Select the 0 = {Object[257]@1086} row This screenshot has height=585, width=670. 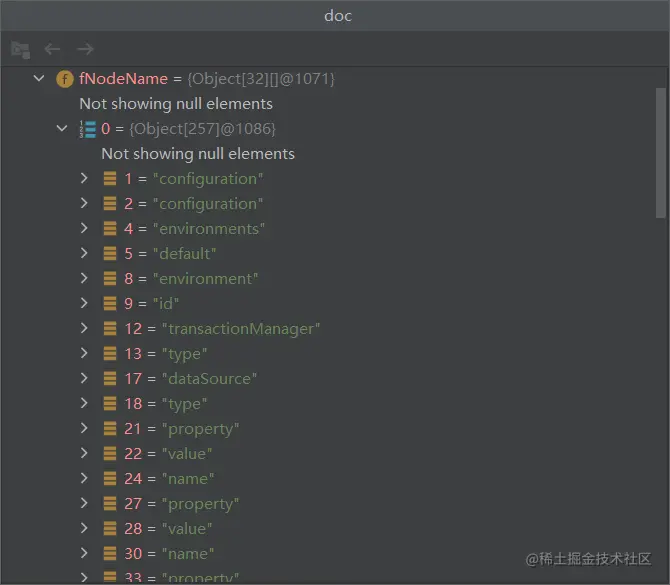pyautogui.click(x=328, y=129)
